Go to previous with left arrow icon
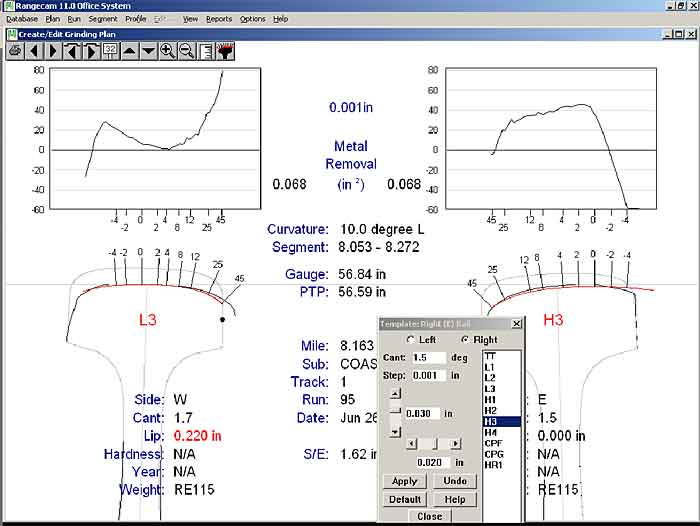The image size is (700, 526). (x=34, y=50)
